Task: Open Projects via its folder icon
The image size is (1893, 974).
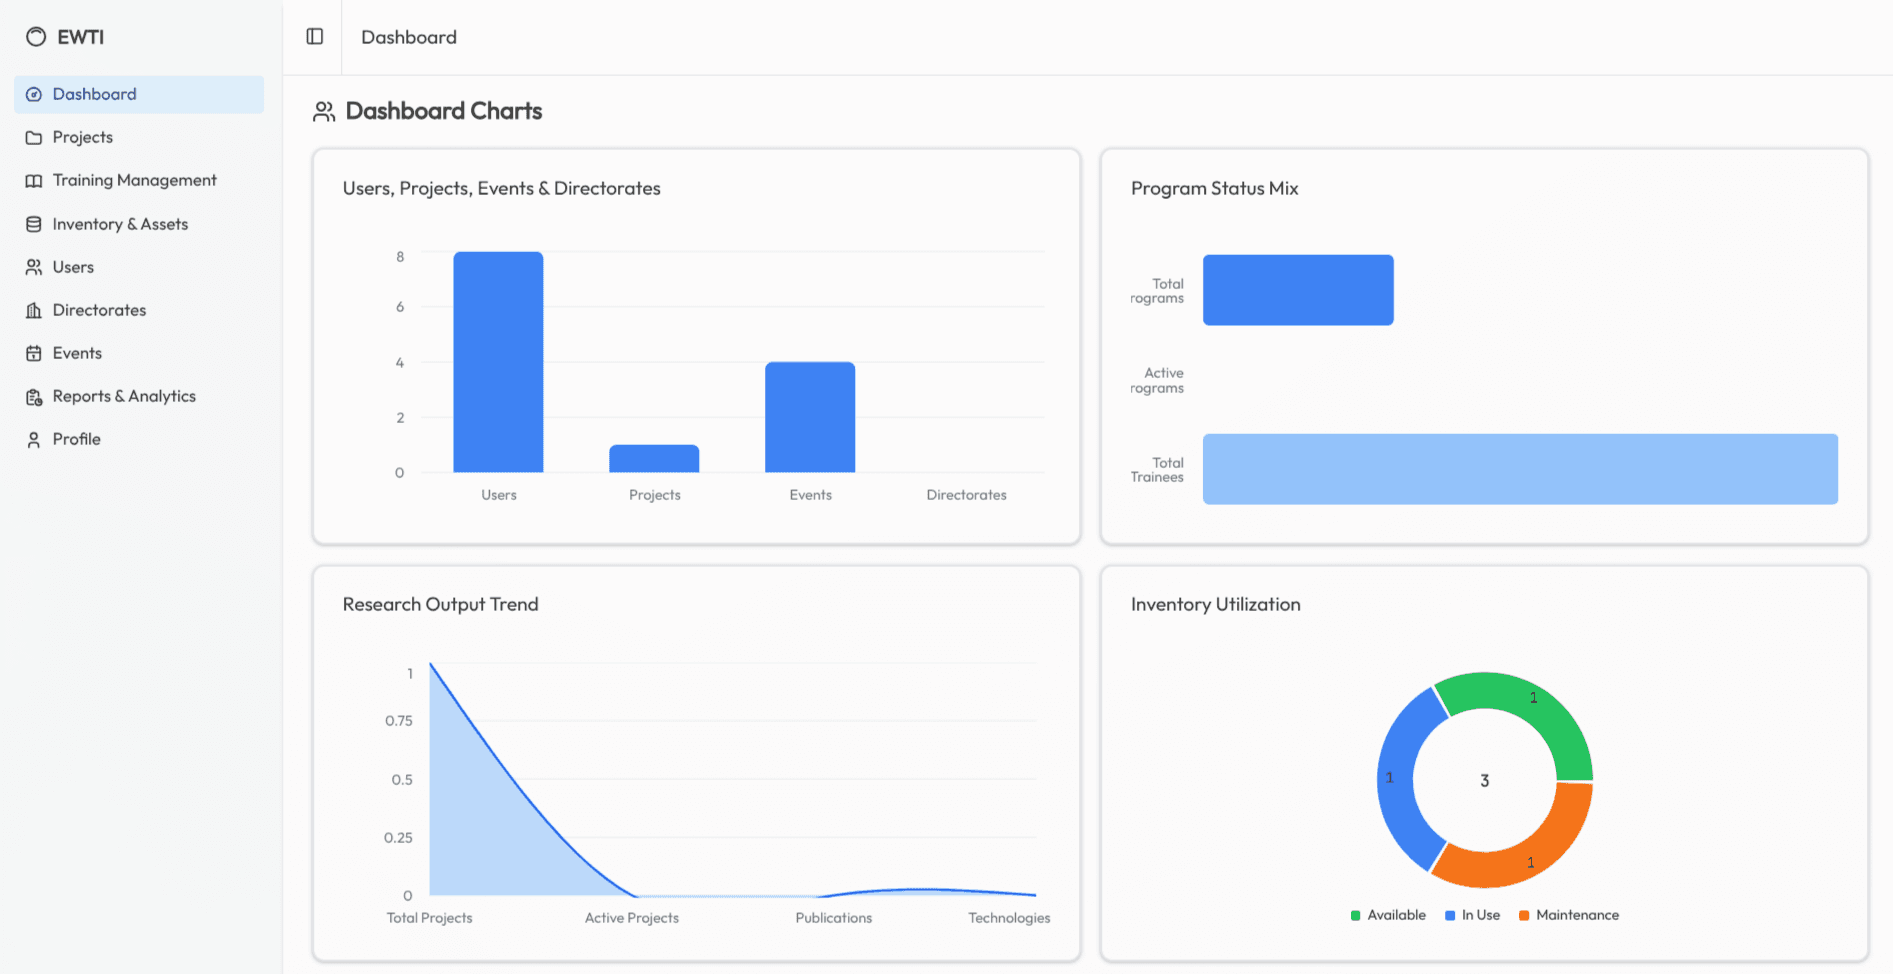Action: pos(34,138)
